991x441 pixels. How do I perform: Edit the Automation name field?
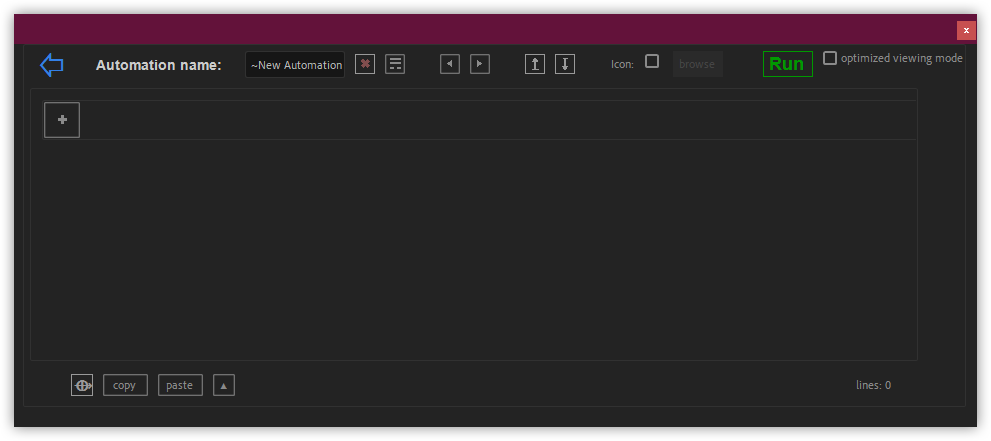point(295,64)
